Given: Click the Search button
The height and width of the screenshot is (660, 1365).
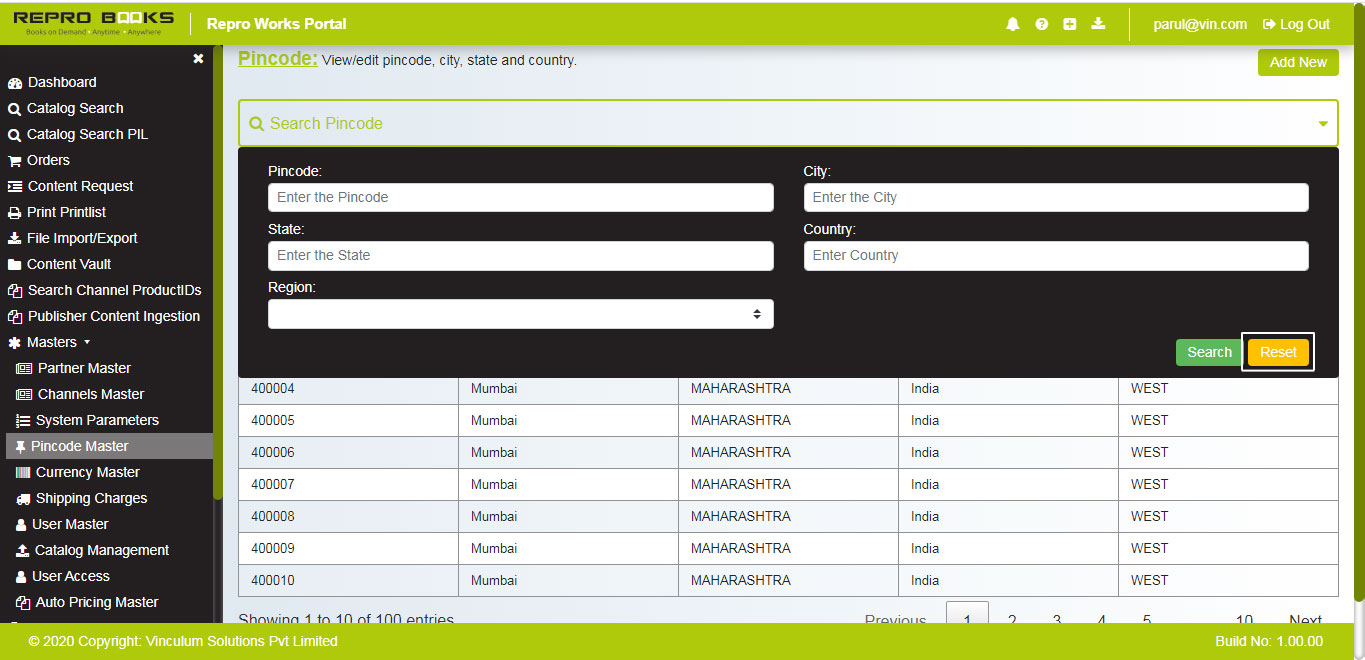Looking at the screenshot, I should pos(1209,352).
